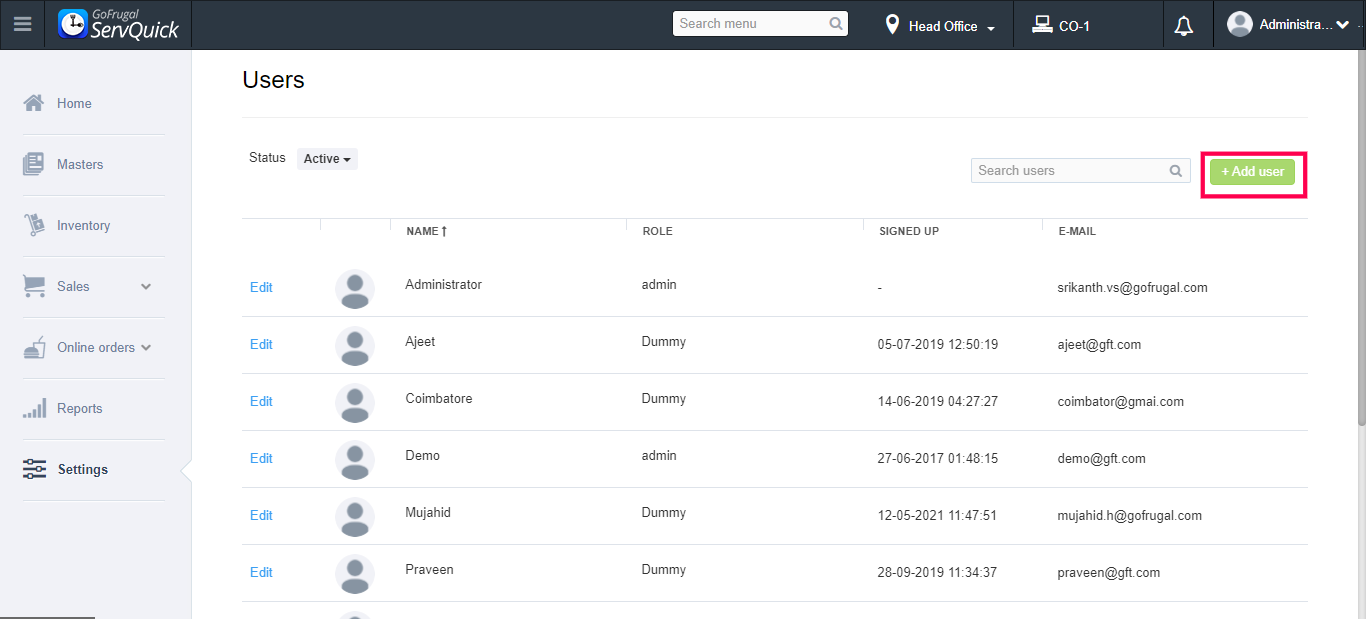Click the search users magnifier icon
1366x619 pixels.
click(1176, 171)
